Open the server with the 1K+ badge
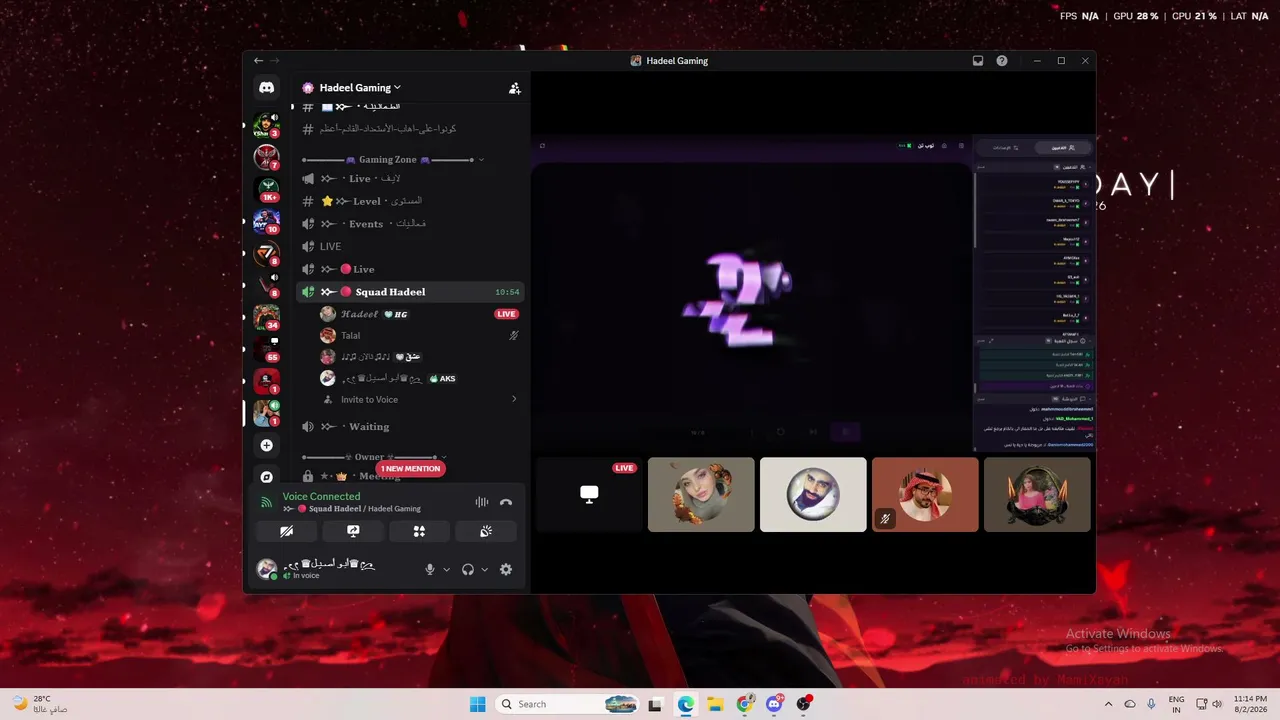Screen dimensions: 1280x720 pos(266,188)
